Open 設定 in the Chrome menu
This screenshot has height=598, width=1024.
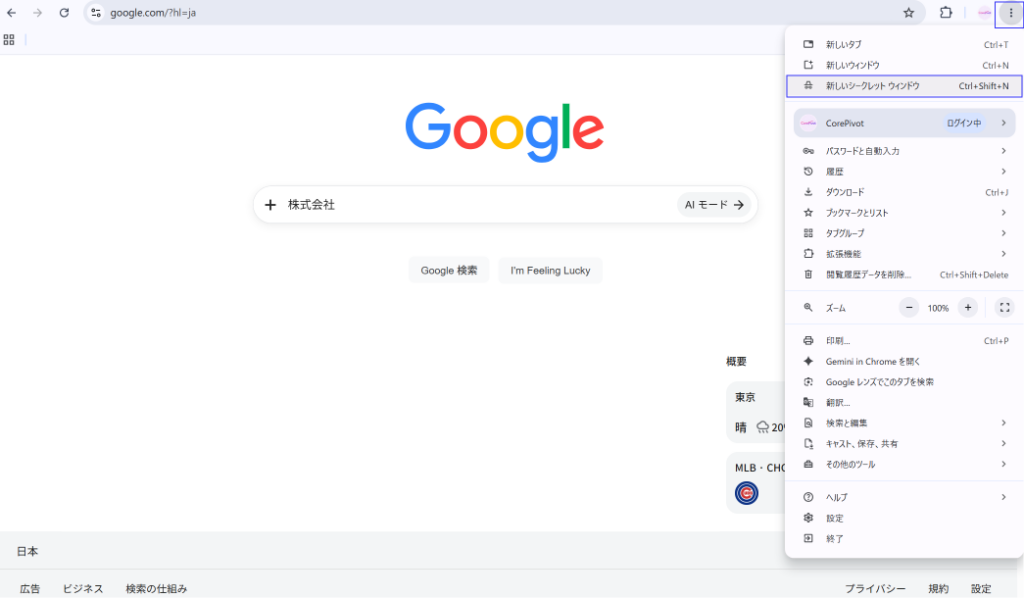pyautogui.click(x=904, y=518)
